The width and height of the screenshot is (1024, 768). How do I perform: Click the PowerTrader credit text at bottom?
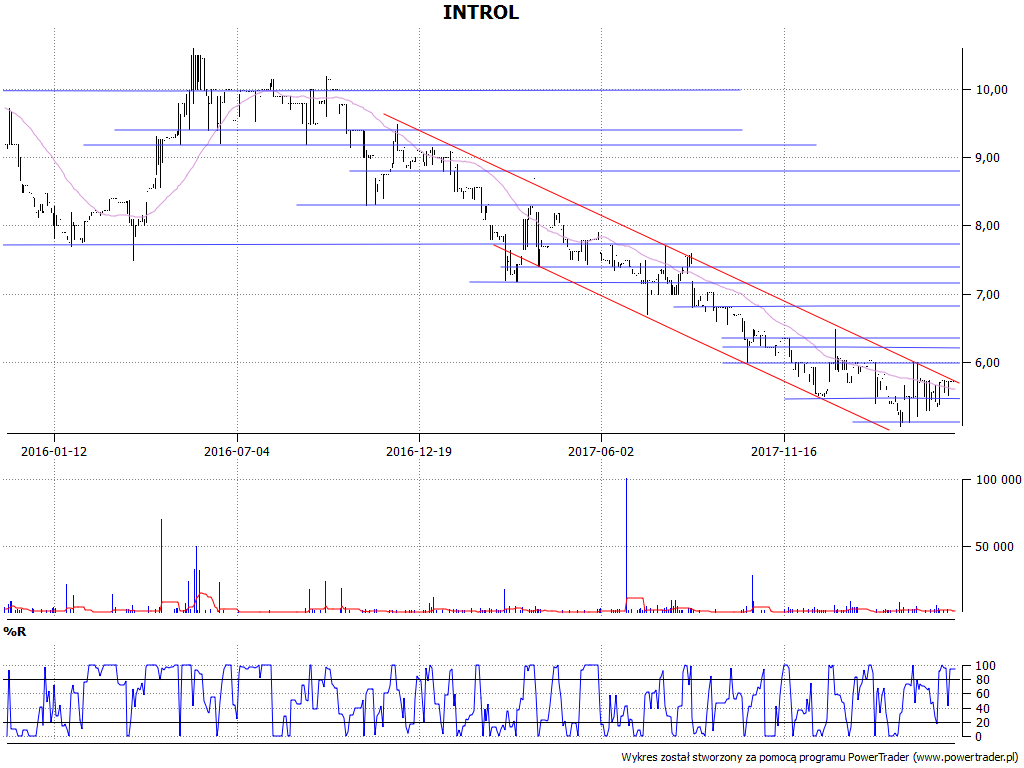[819, 758]
